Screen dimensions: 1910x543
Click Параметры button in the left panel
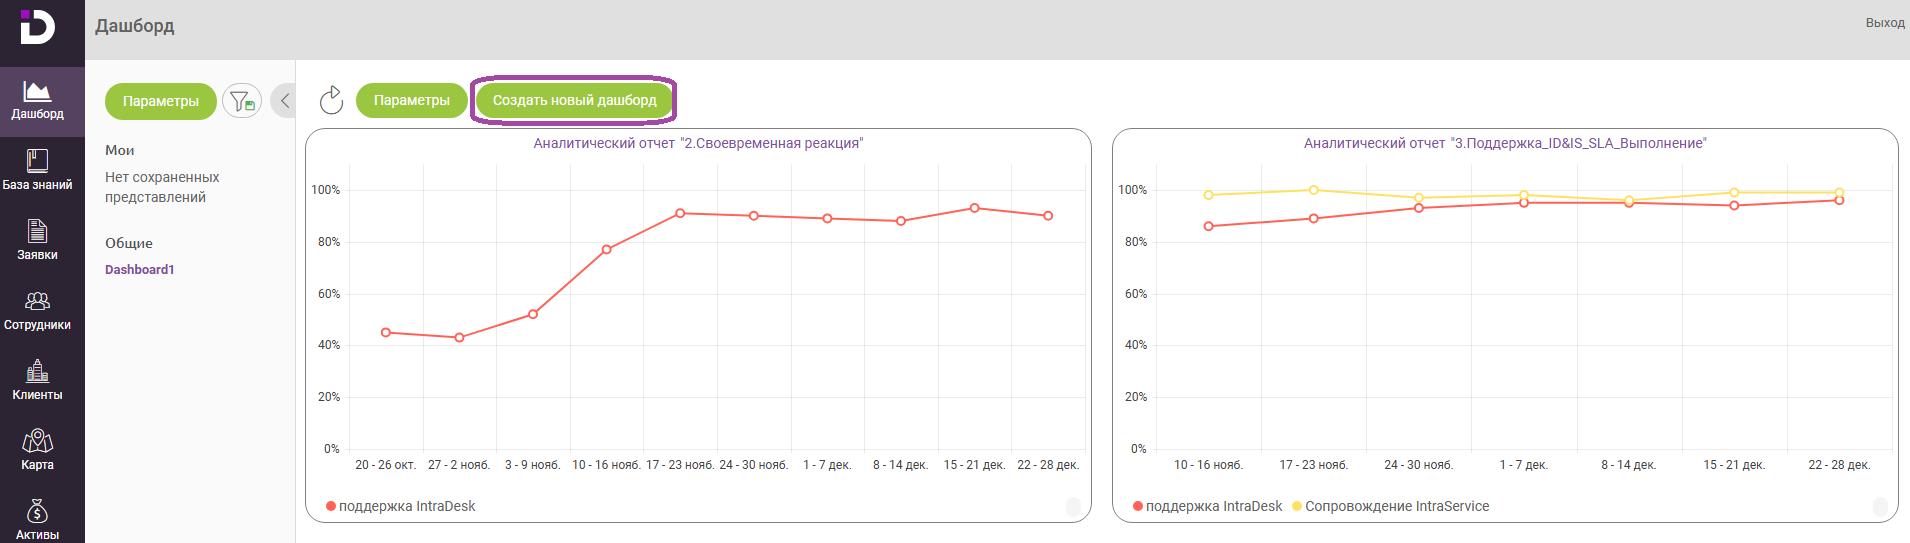160,101
